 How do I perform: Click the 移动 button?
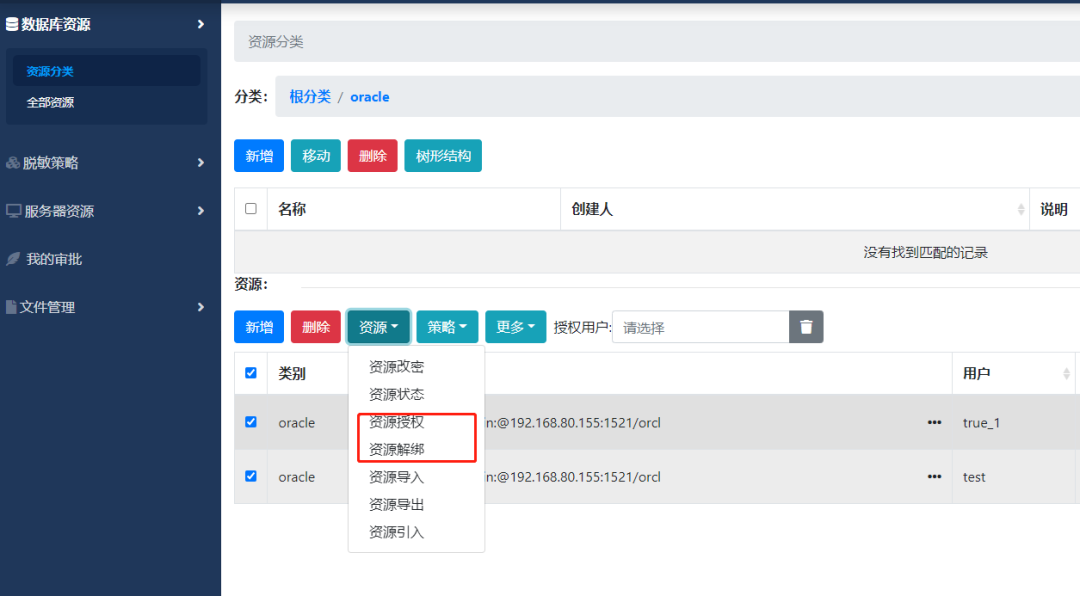tap(315, 156)
